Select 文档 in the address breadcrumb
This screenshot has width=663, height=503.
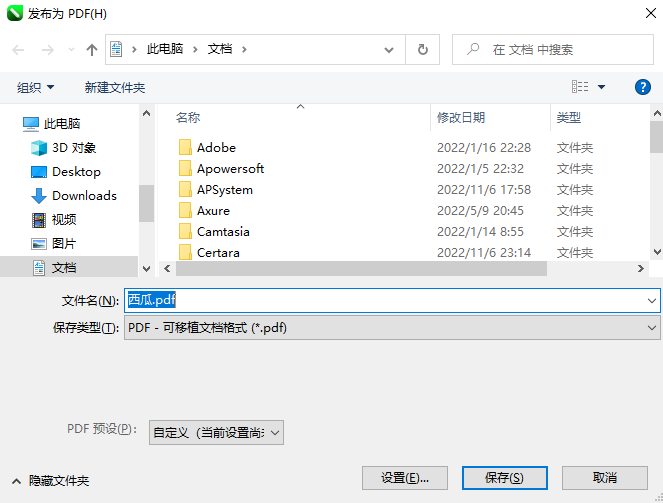click(219, 49)
